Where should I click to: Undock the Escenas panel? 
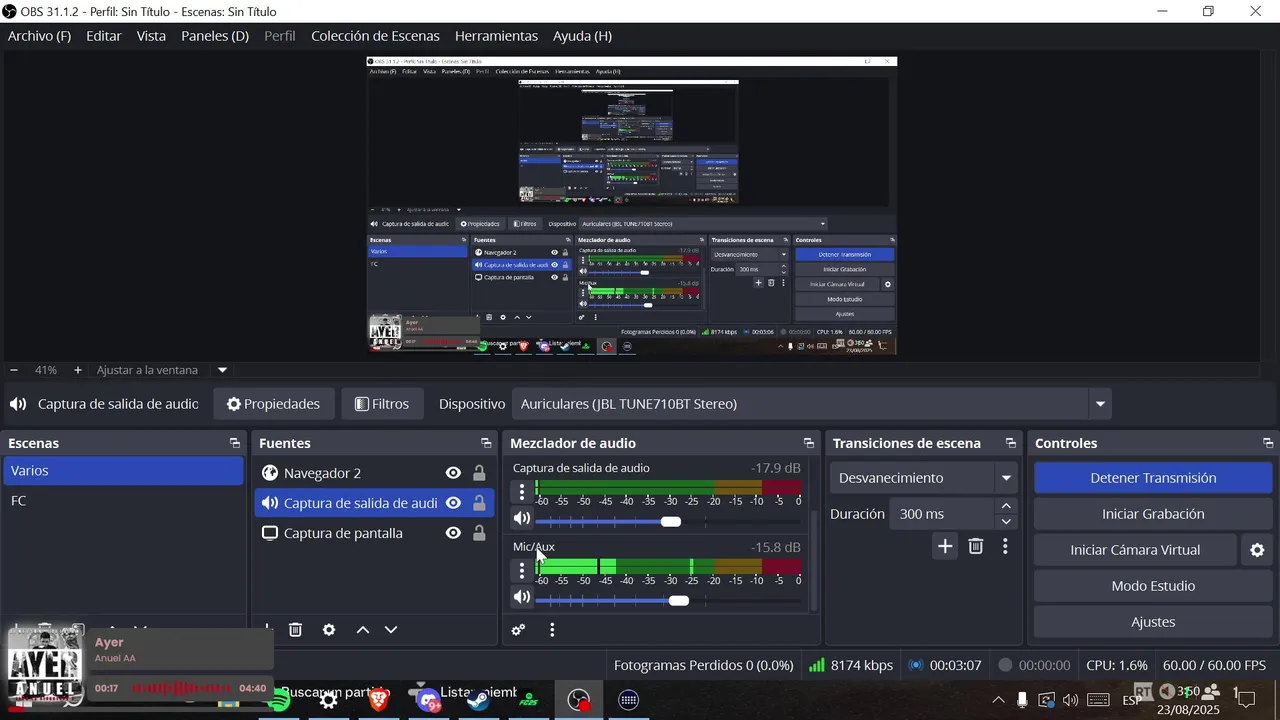coord(235,443)
